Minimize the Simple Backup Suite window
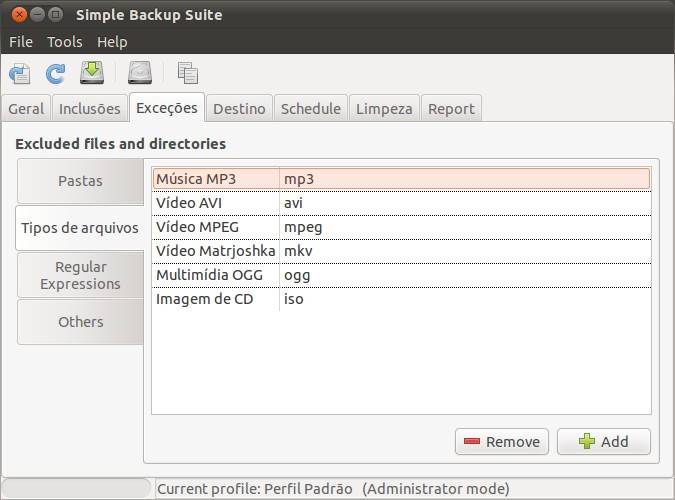The height and width of the screenshot is (500, 675). [37, 15]
